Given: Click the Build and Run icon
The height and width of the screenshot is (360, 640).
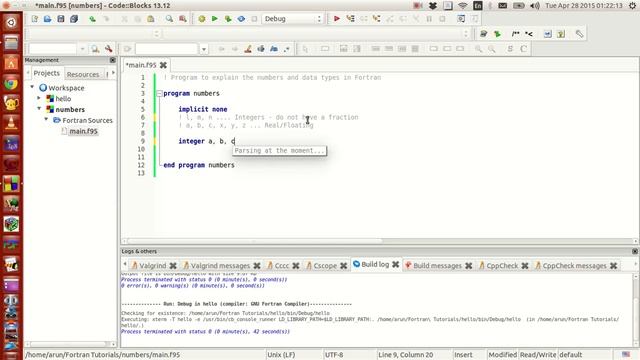Looking at the screenshot, I should [228, 19].
